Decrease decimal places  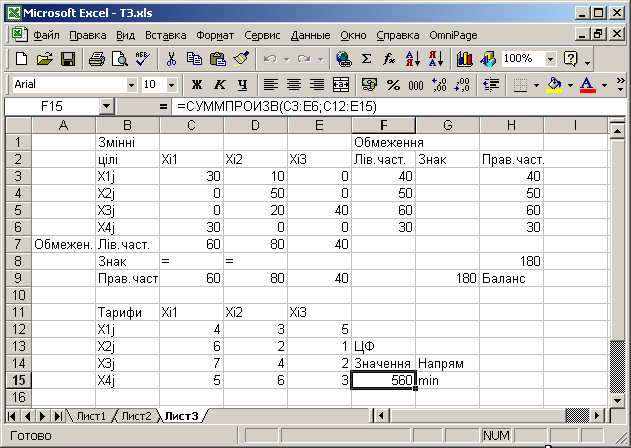(462, 85)
